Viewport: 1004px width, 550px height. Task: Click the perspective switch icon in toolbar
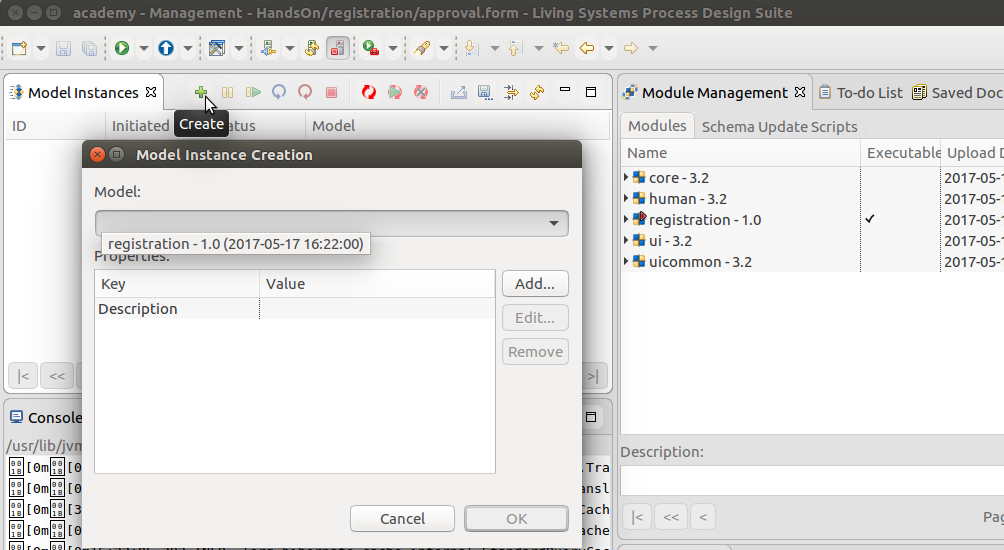[217, 48]
